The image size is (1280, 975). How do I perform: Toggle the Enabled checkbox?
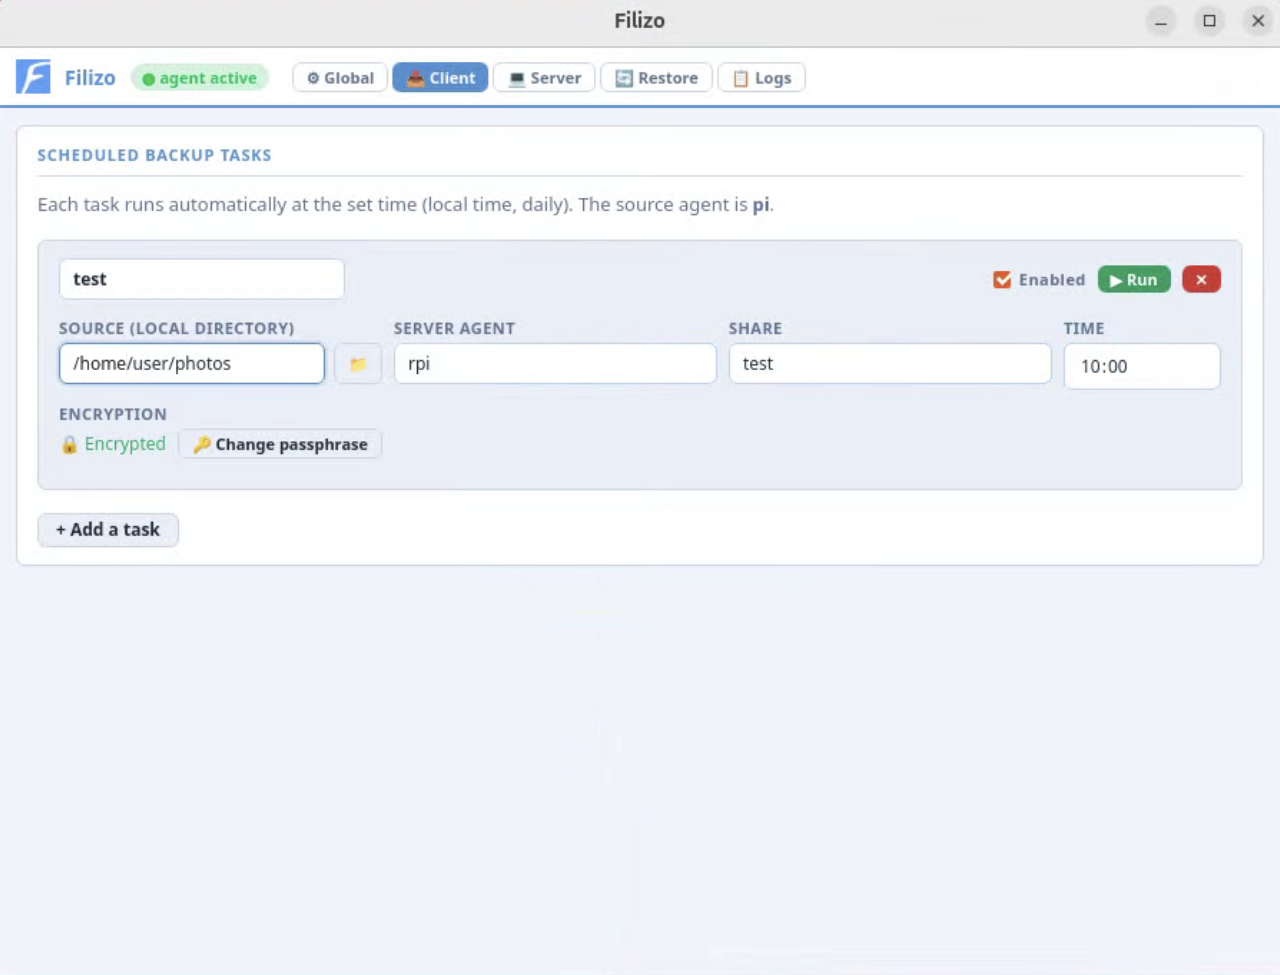(1002, 280)
